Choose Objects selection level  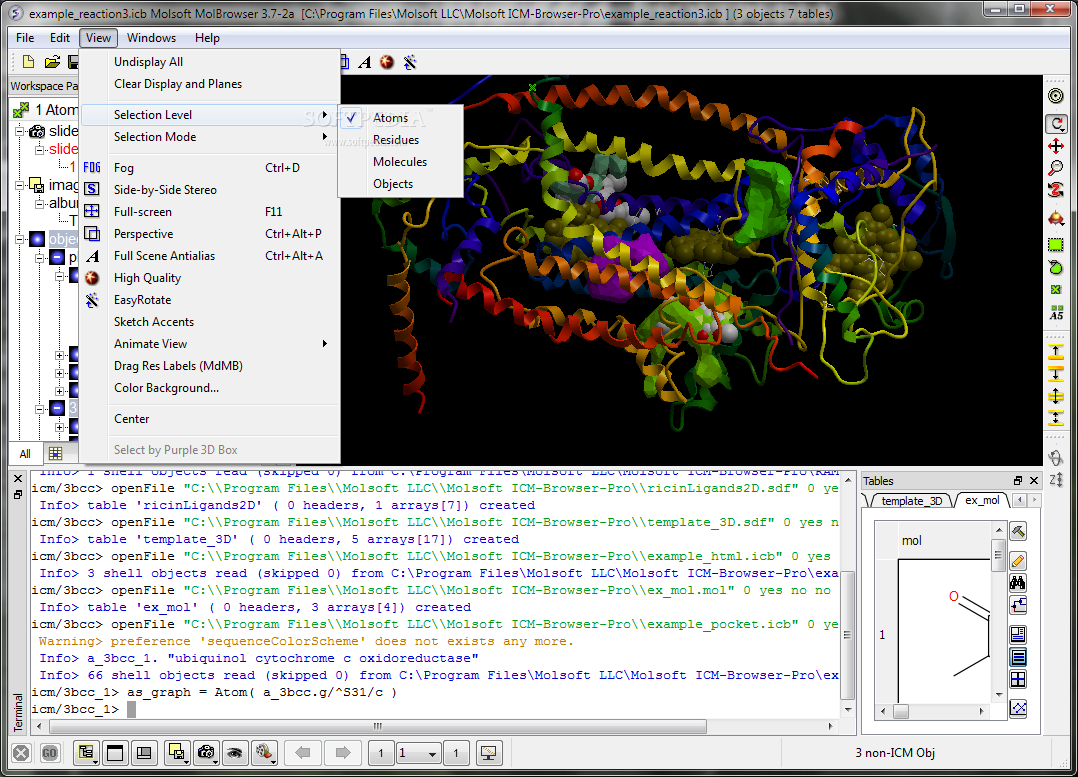pos(400,184)
